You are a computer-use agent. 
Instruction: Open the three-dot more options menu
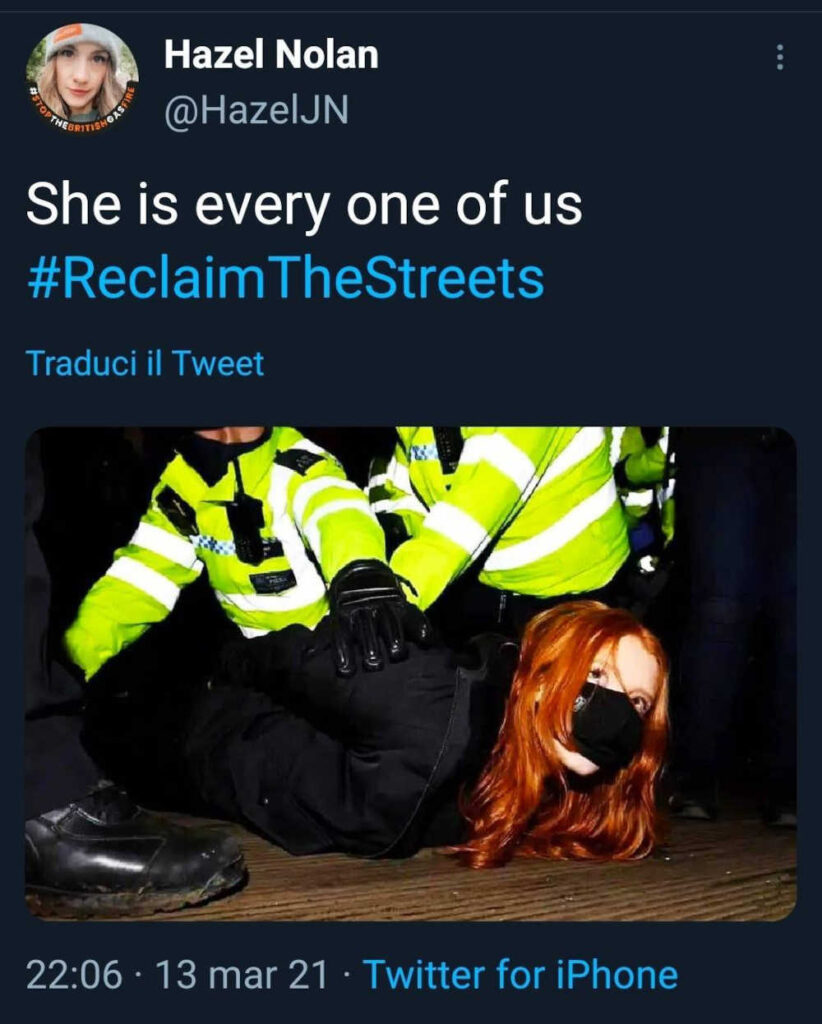[779, 57]
